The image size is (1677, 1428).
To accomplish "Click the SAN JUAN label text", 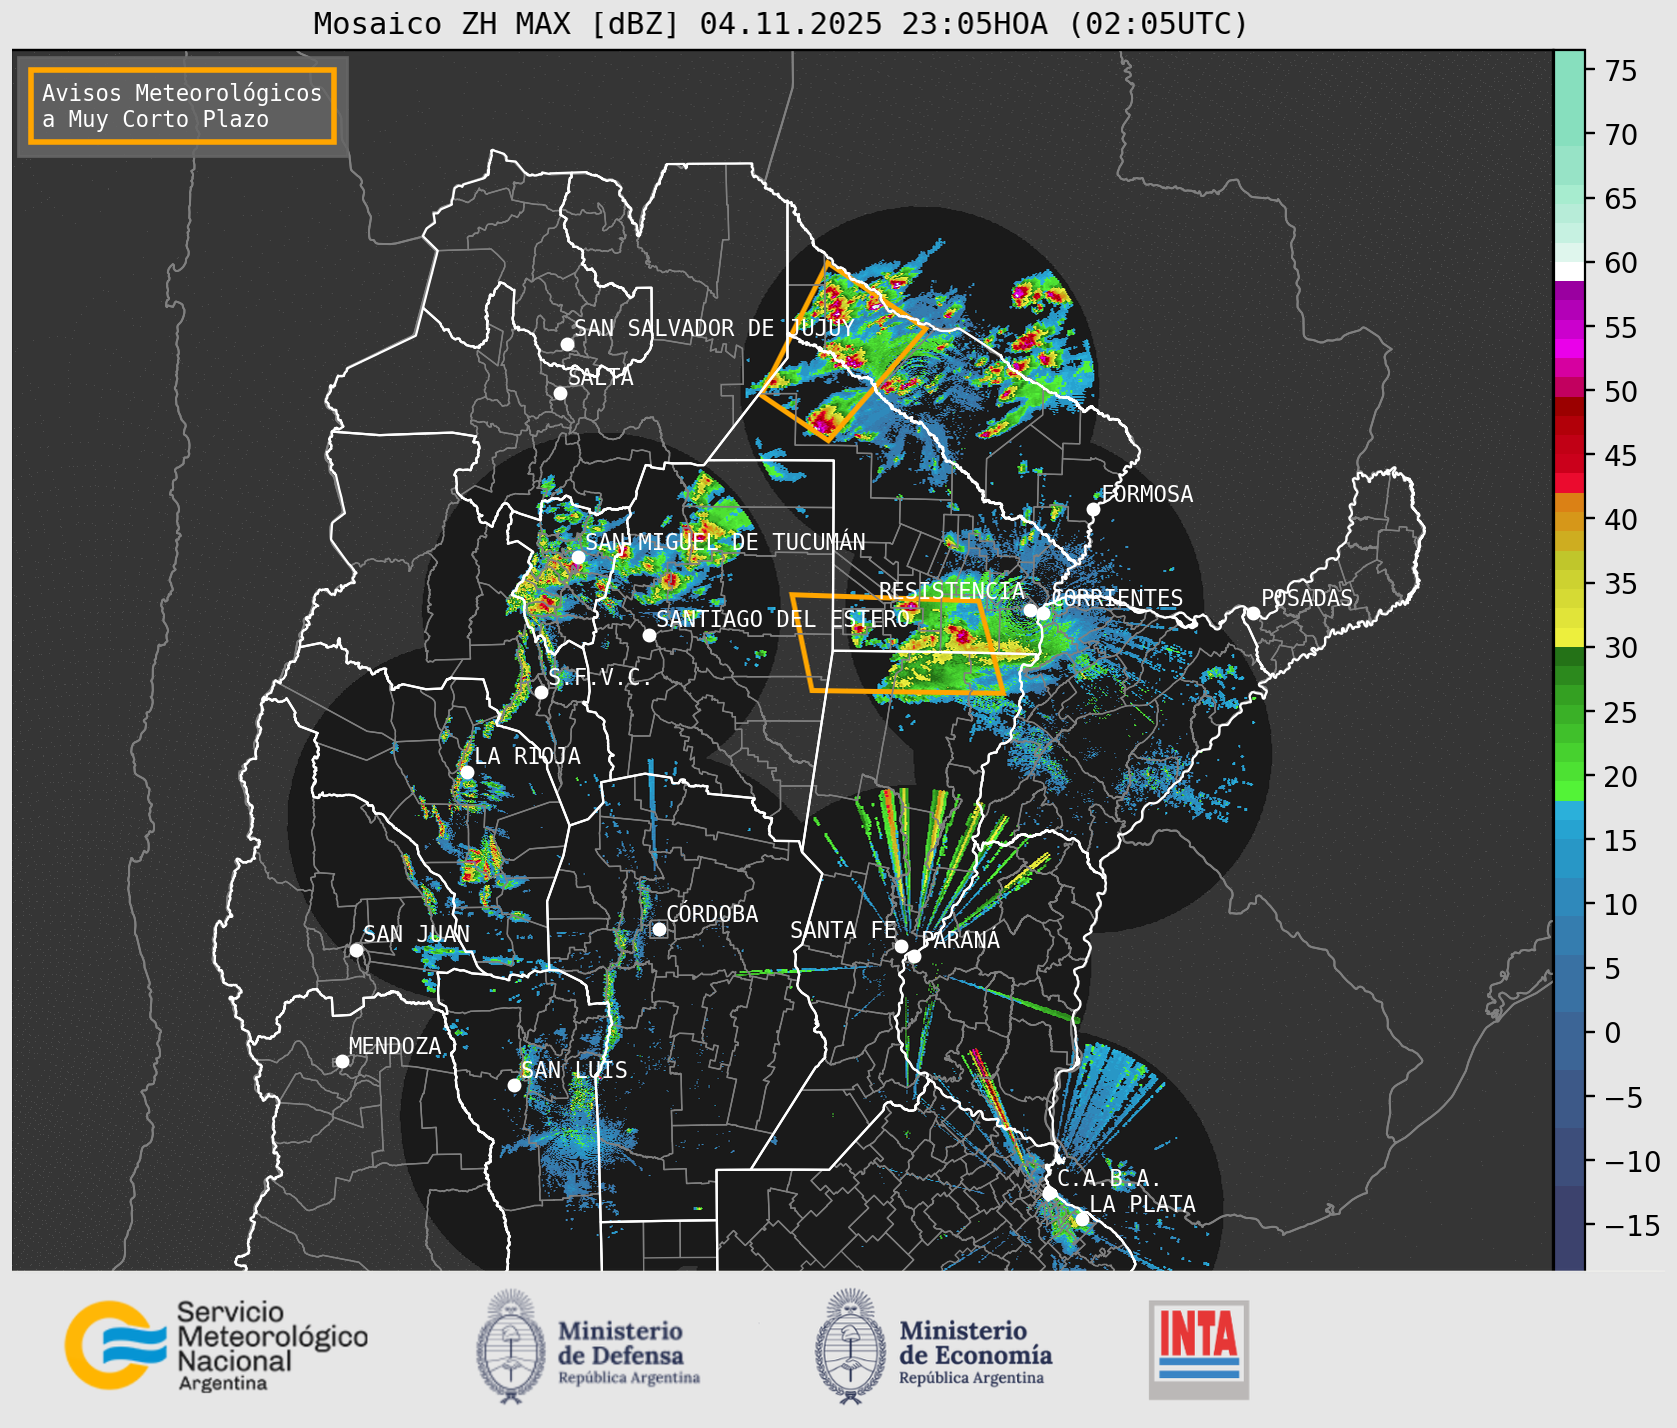I will coord(416,934).
